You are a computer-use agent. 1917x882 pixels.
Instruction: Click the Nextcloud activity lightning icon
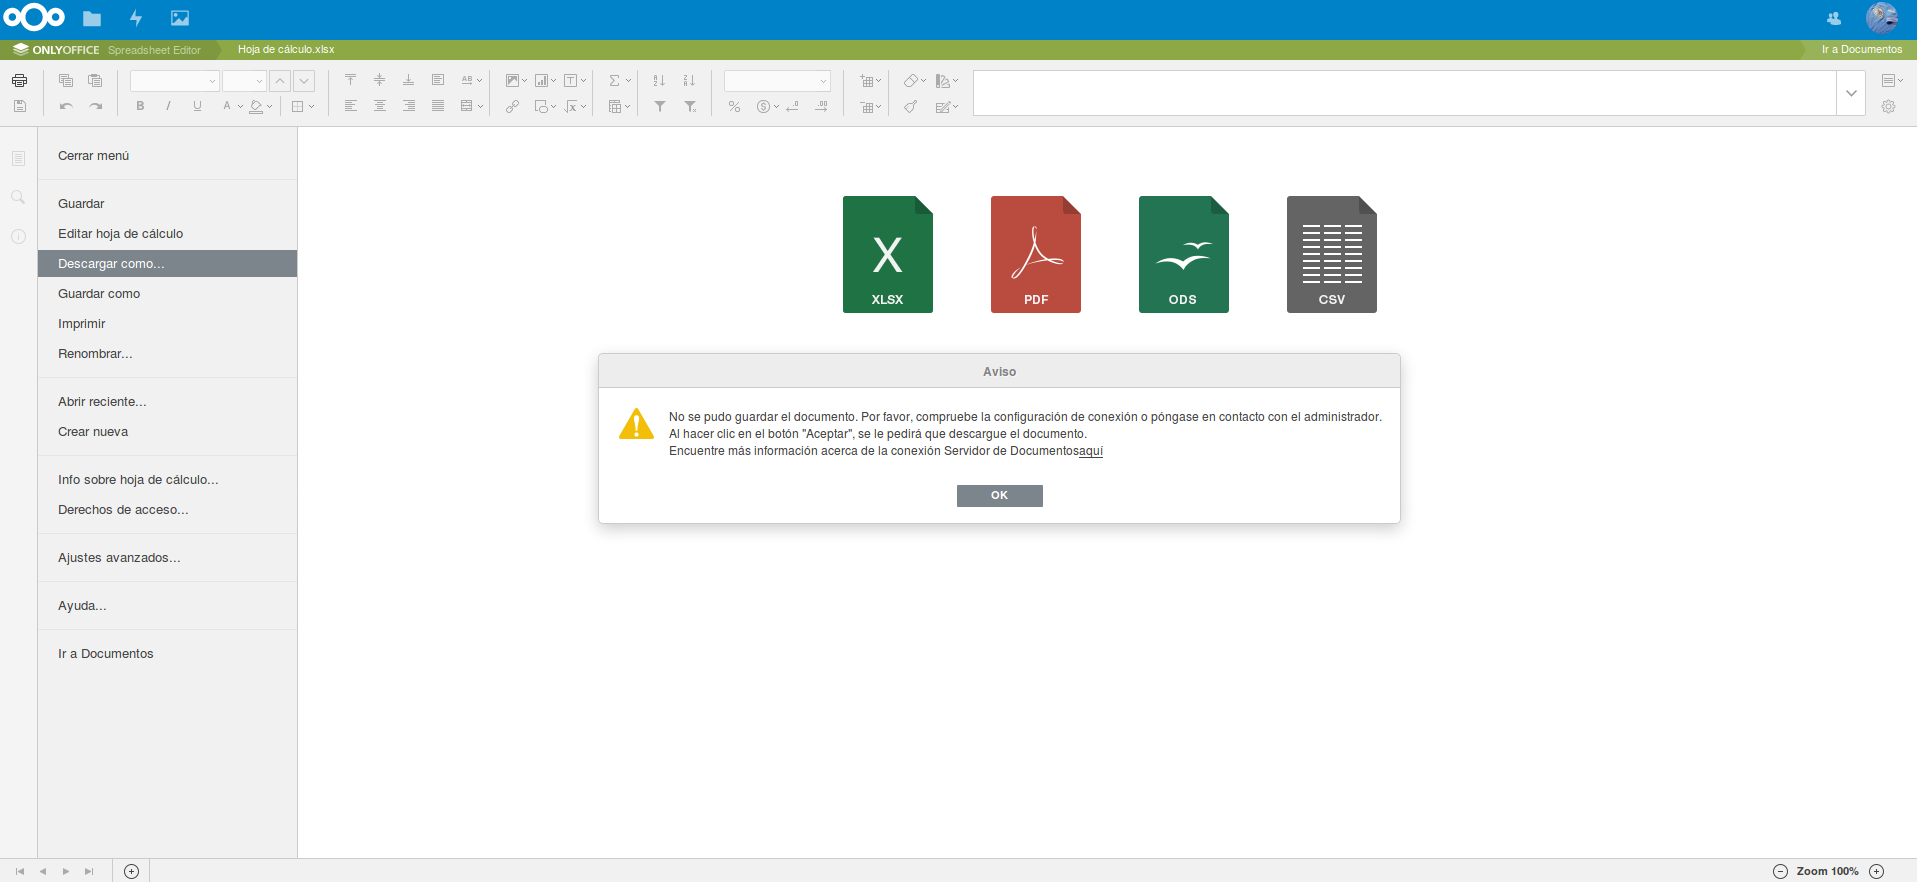(136, 18)
